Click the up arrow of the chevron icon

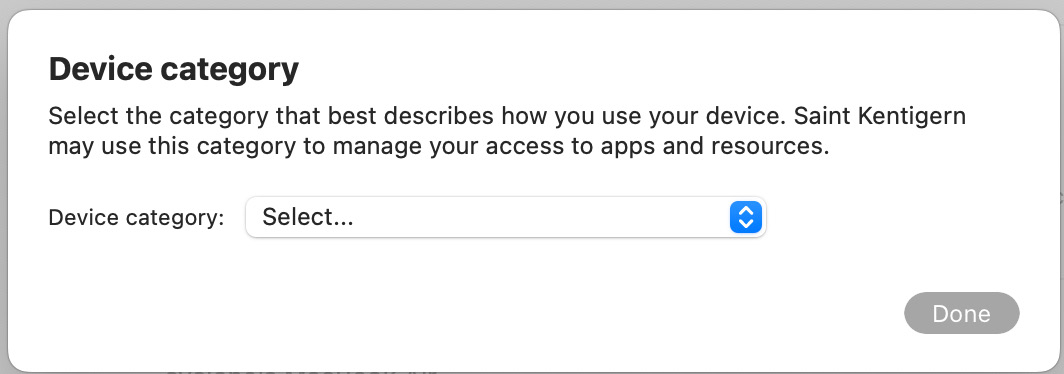click(x=746, y=210)
